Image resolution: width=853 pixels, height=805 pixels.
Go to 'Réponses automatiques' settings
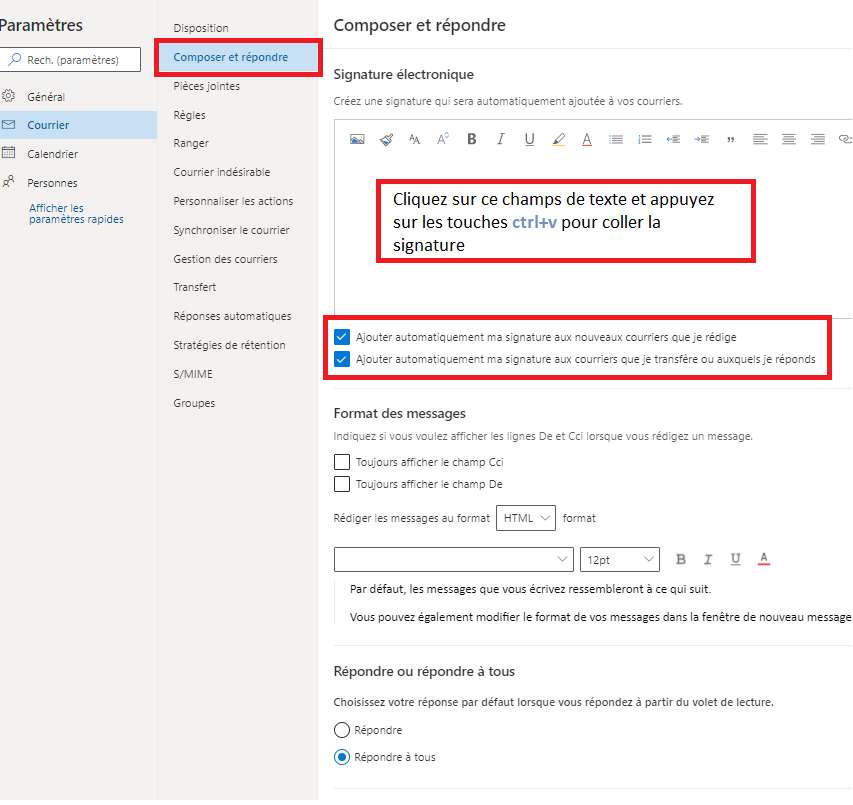[x=232, y=316]
